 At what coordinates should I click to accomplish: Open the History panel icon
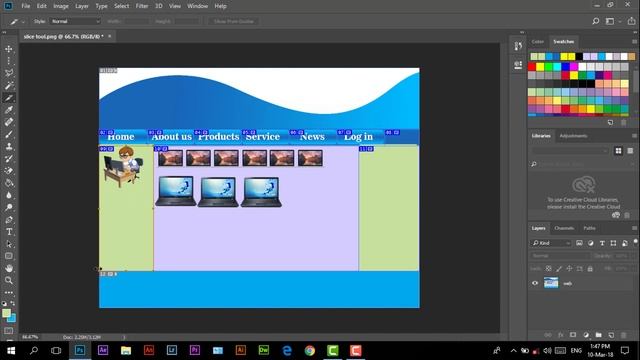(518, 46)
